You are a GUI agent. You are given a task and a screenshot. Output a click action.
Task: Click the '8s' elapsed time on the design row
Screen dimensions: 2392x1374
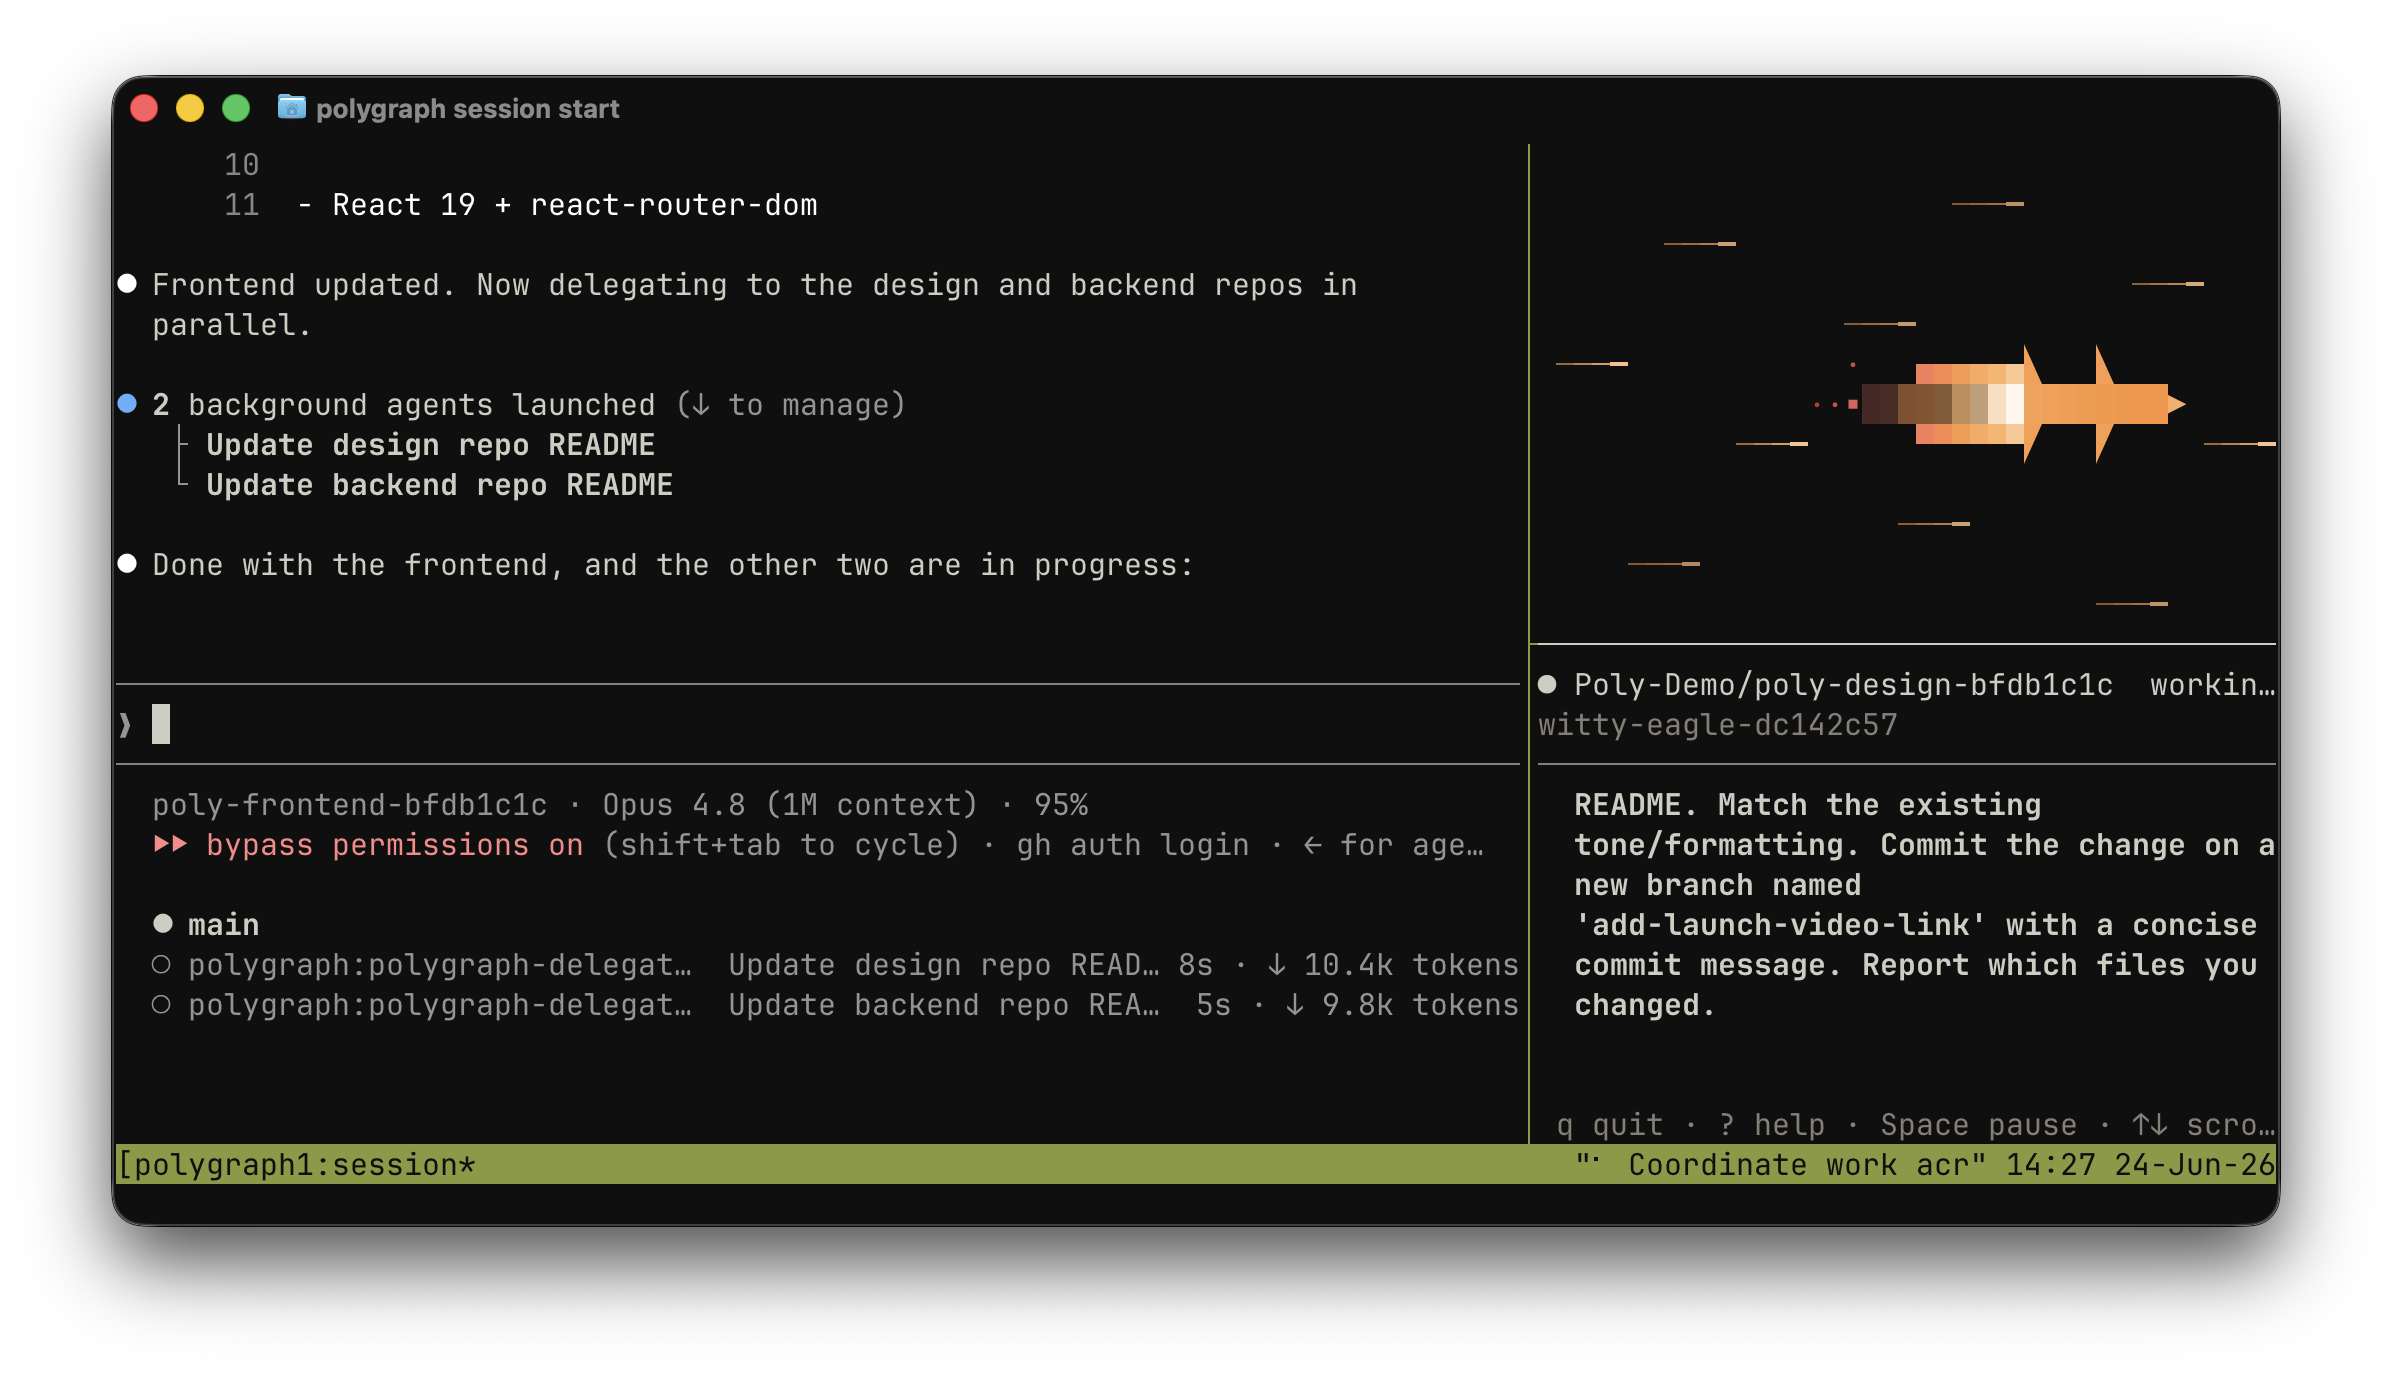click(x=1196, y=965)
